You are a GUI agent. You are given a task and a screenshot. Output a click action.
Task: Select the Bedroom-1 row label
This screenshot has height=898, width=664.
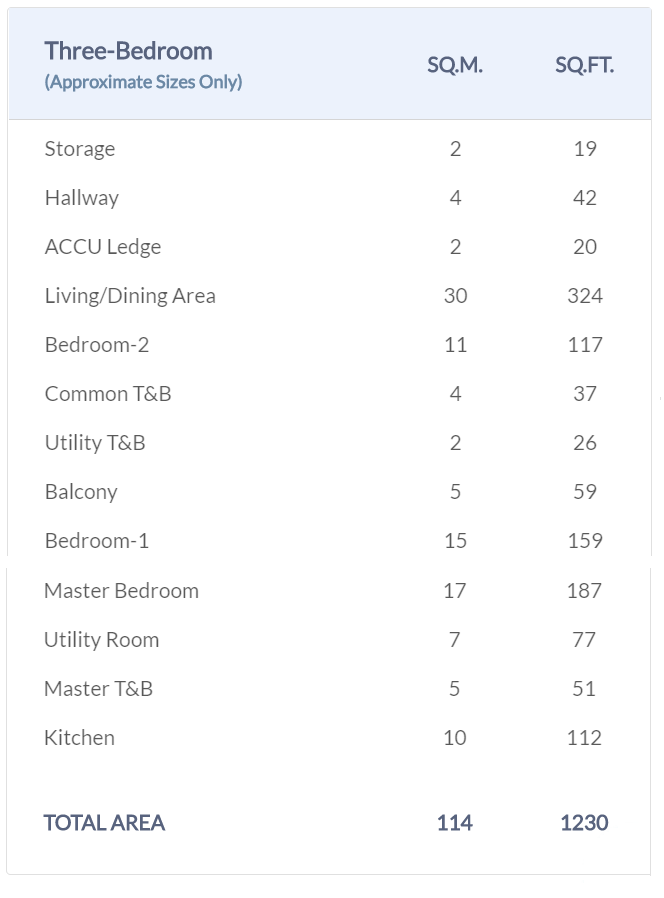[97, 541]
